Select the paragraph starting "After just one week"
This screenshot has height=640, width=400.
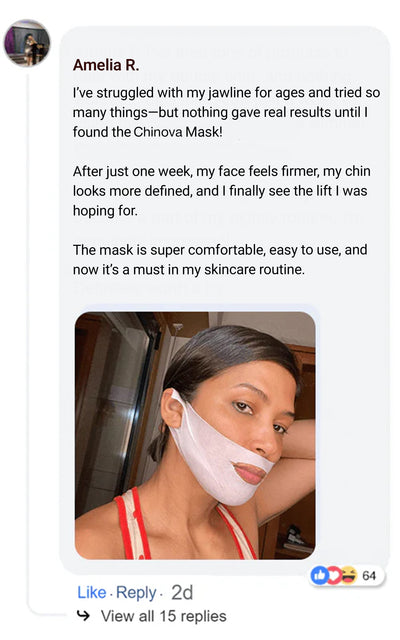coord(222,191)
